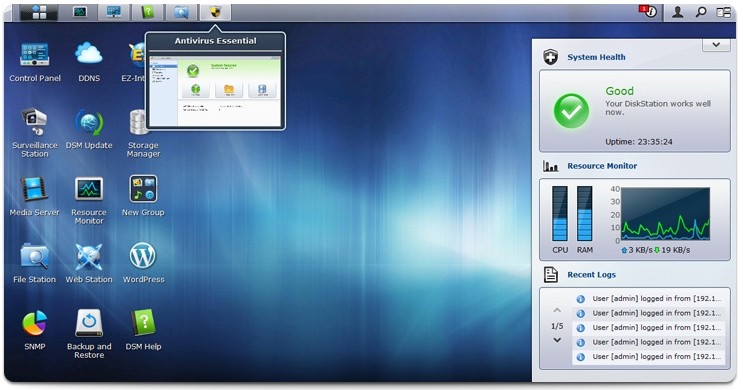This screenshot has height=390, width=743.
Task: Select the second taskbar monitor-screen app icon
Action: [114, 12]
